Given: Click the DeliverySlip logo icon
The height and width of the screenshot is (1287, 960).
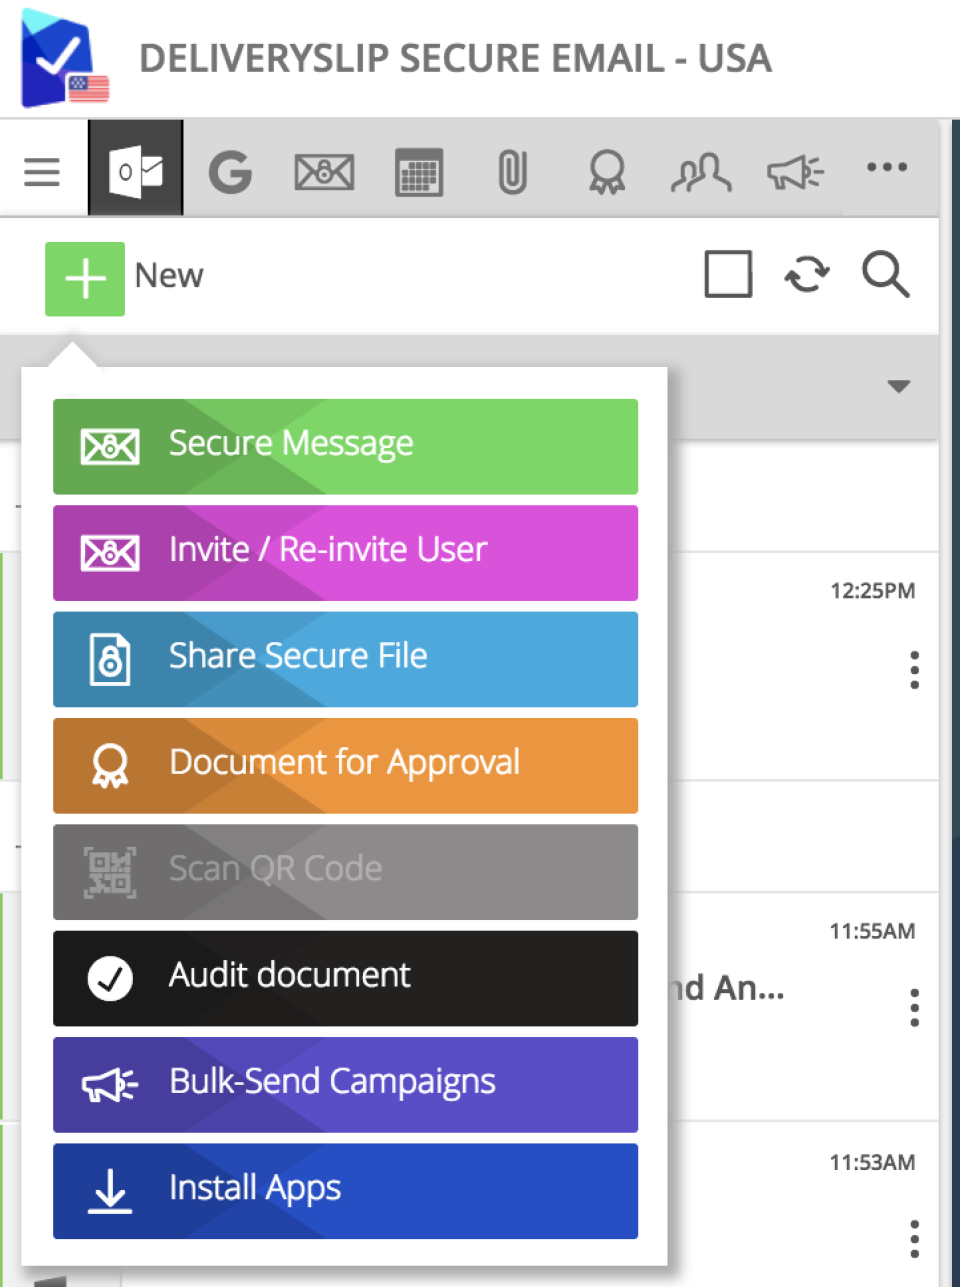Looking at the screenshot, I should pyautogui.click(x=64, y=58).
